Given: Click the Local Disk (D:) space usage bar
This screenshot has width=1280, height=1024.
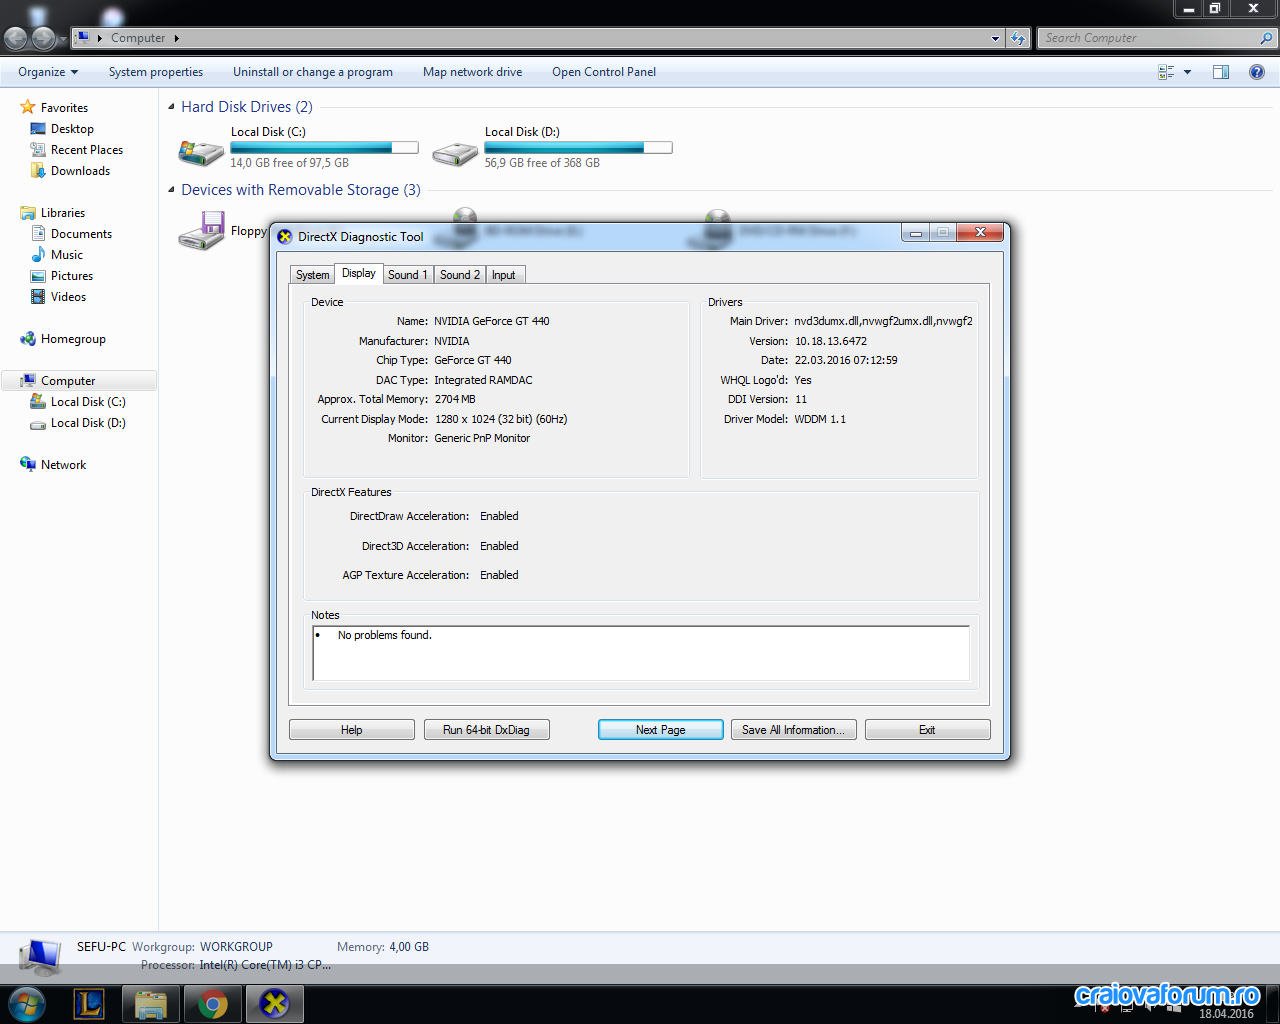Looking at the screenshot, I should click(578, 148).
